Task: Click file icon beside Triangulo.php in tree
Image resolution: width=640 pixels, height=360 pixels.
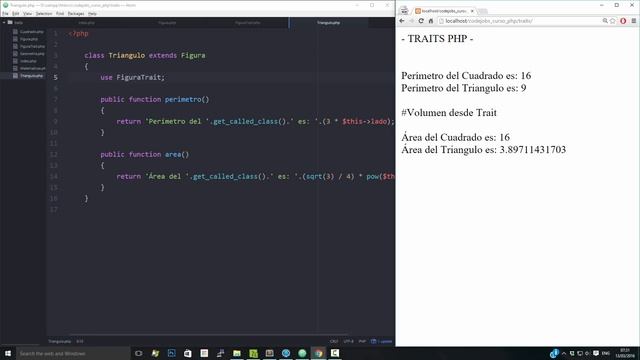Action: point(15,76)
